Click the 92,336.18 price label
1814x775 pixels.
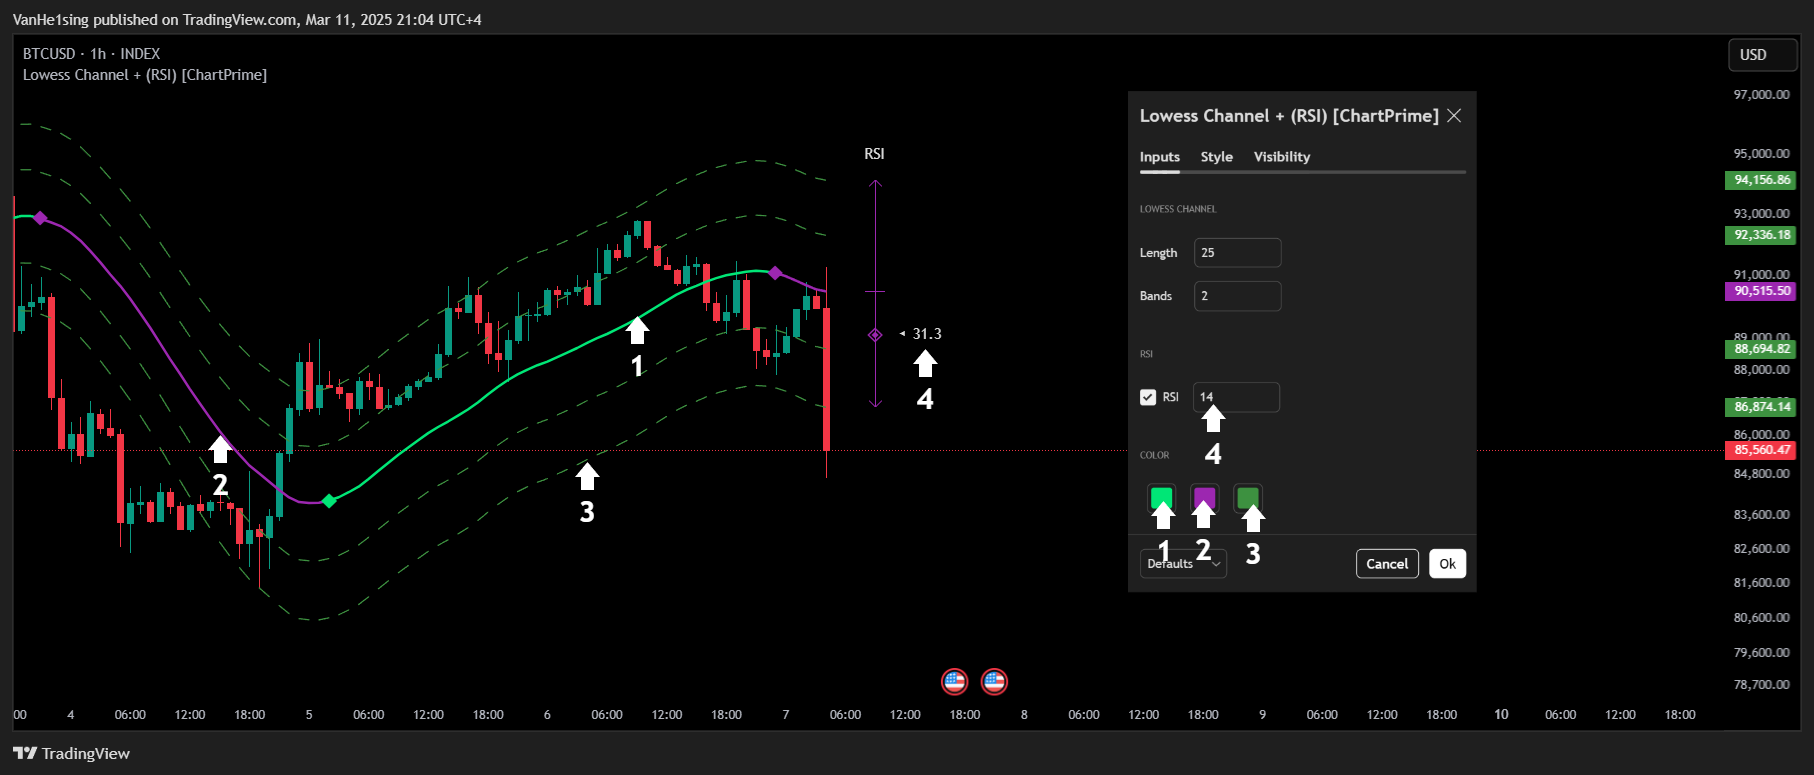click(1761, 235)
